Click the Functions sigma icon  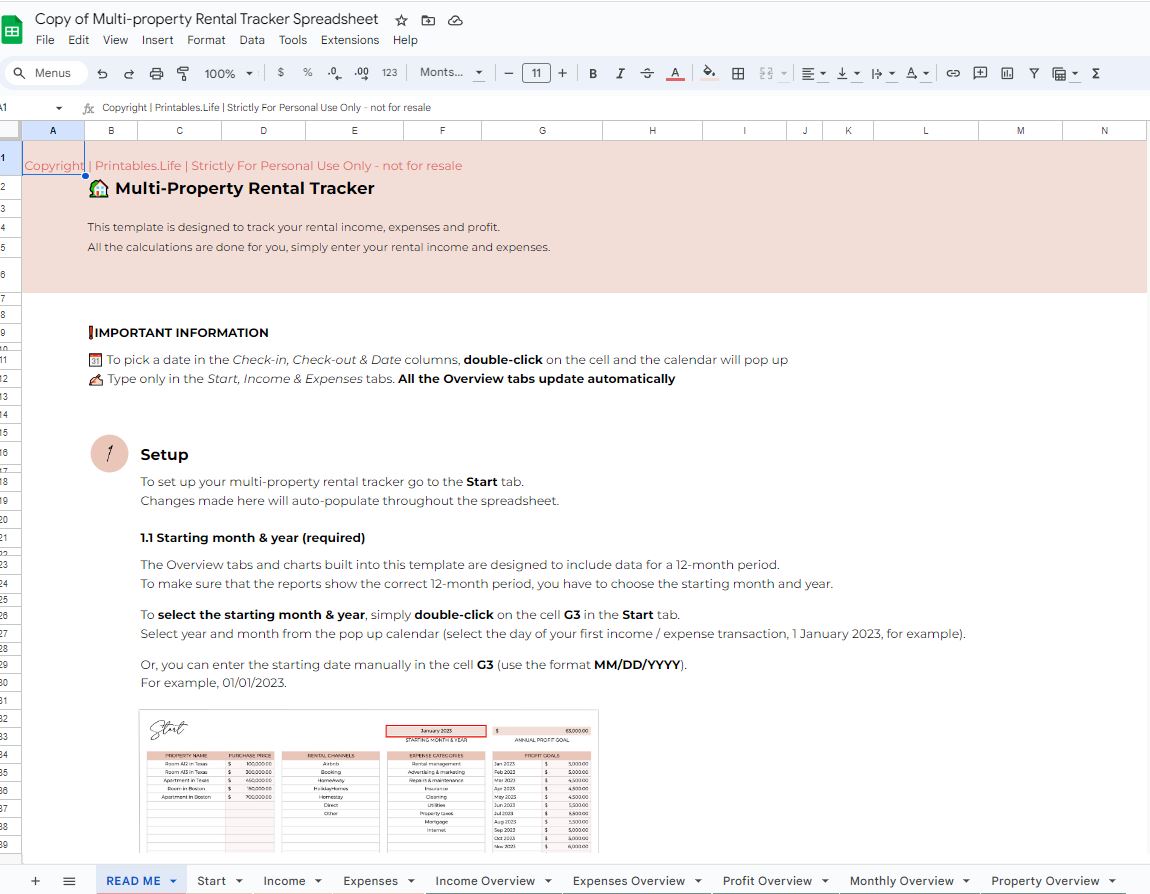click(1096, 73)
